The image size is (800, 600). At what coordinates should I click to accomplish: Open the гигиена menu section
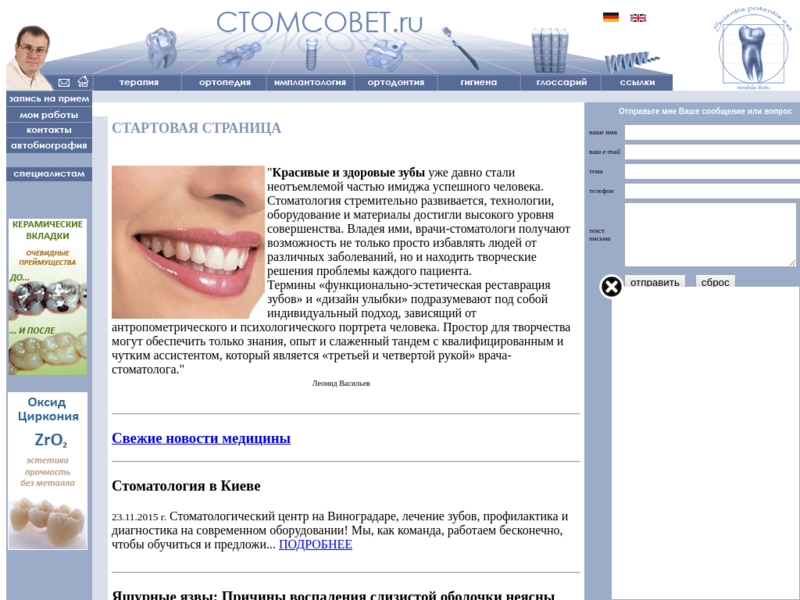[479, 82]
